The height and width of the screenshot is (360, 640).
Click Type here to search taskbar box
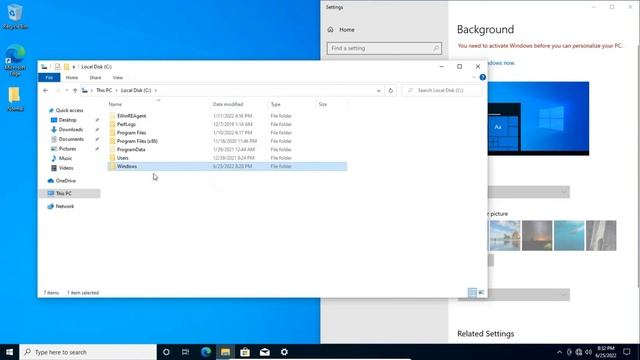pyautogui.click(x=88, y=352)
